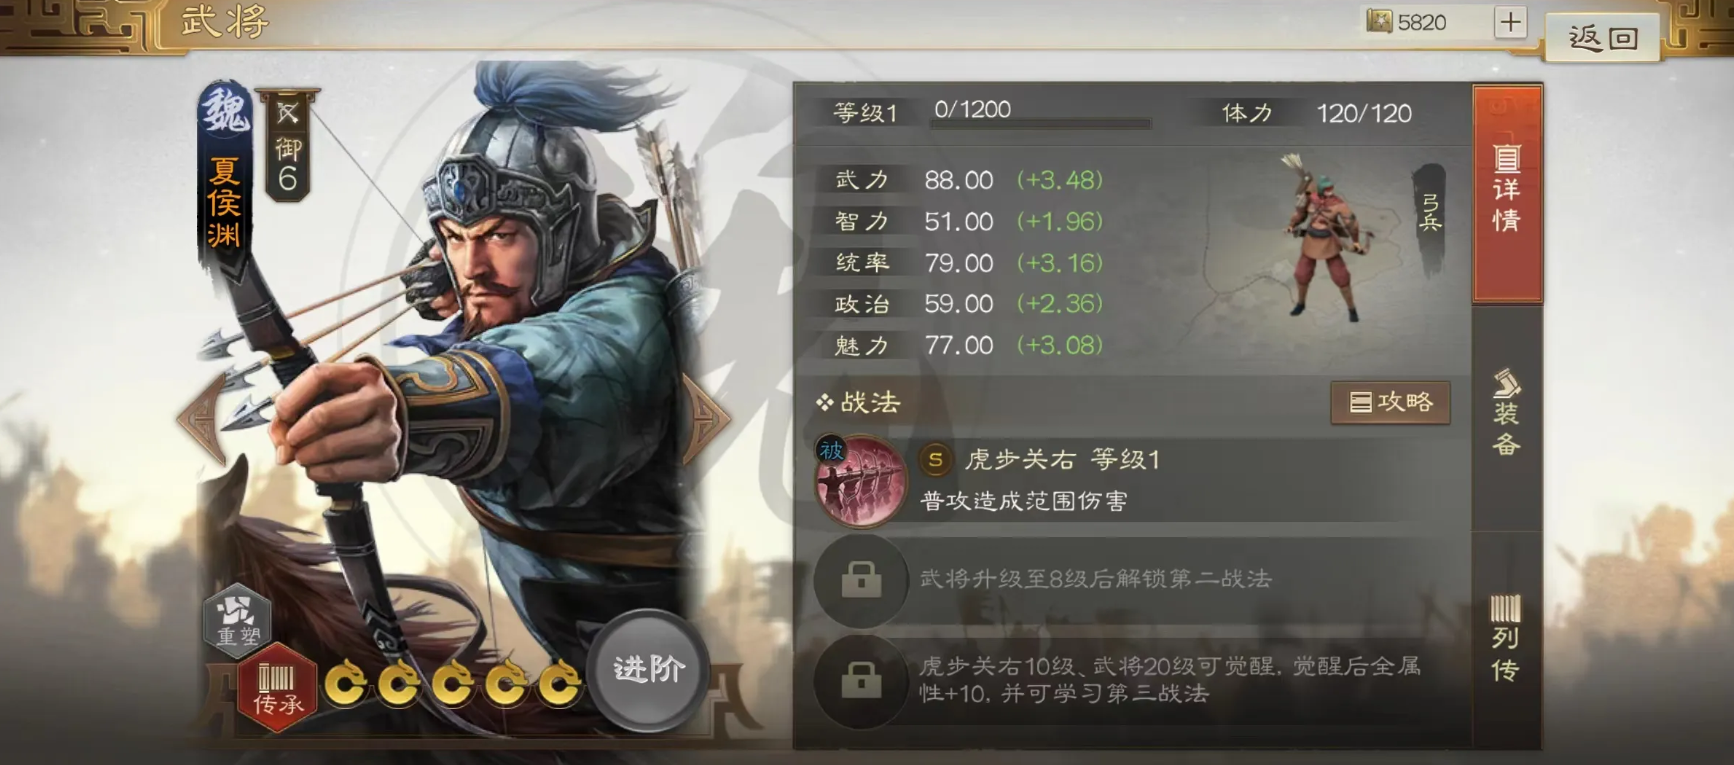Click the first gold star rank icon
The height and width of the screenshot is (765, 1734).
(346, 683)
